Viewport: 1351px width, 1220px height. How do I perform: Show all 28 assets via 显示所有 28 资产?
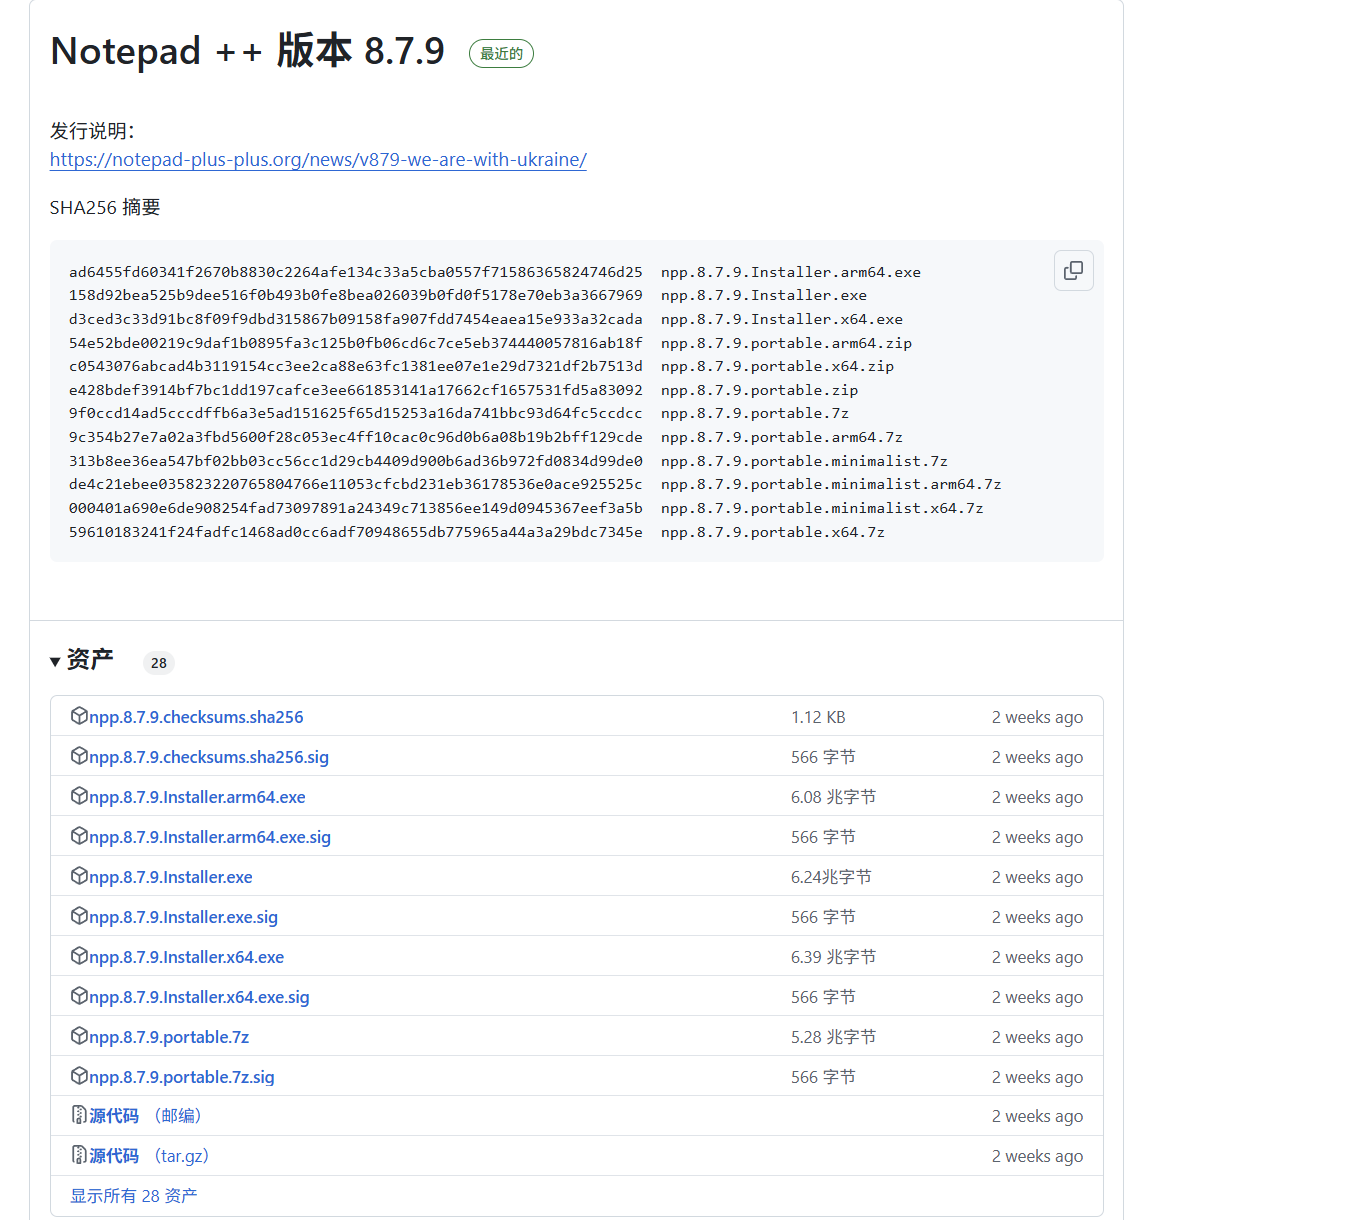[x=134, y=1196]
